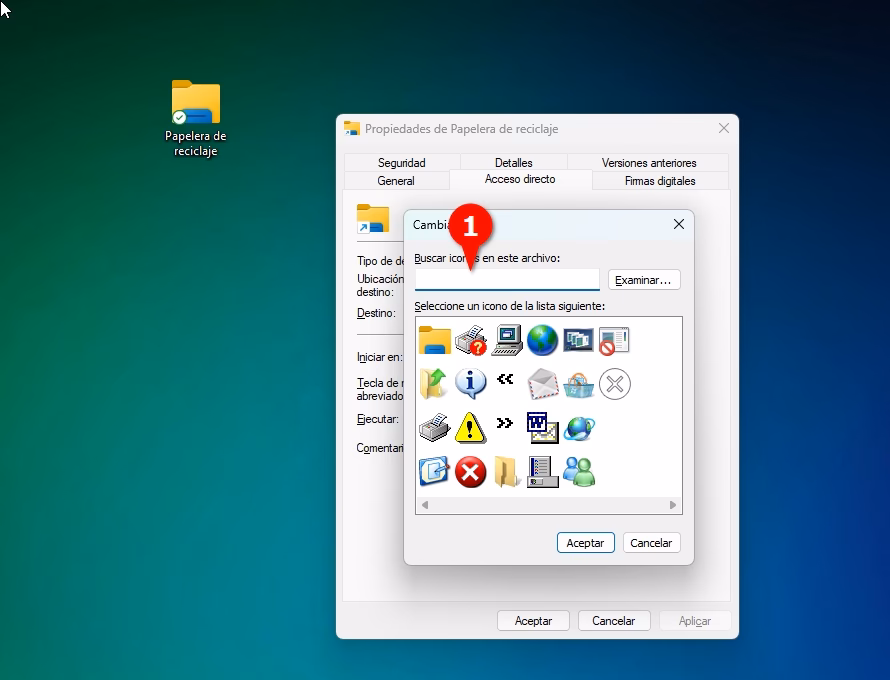Click the Ejecutar label

click(x=377, y=419)
